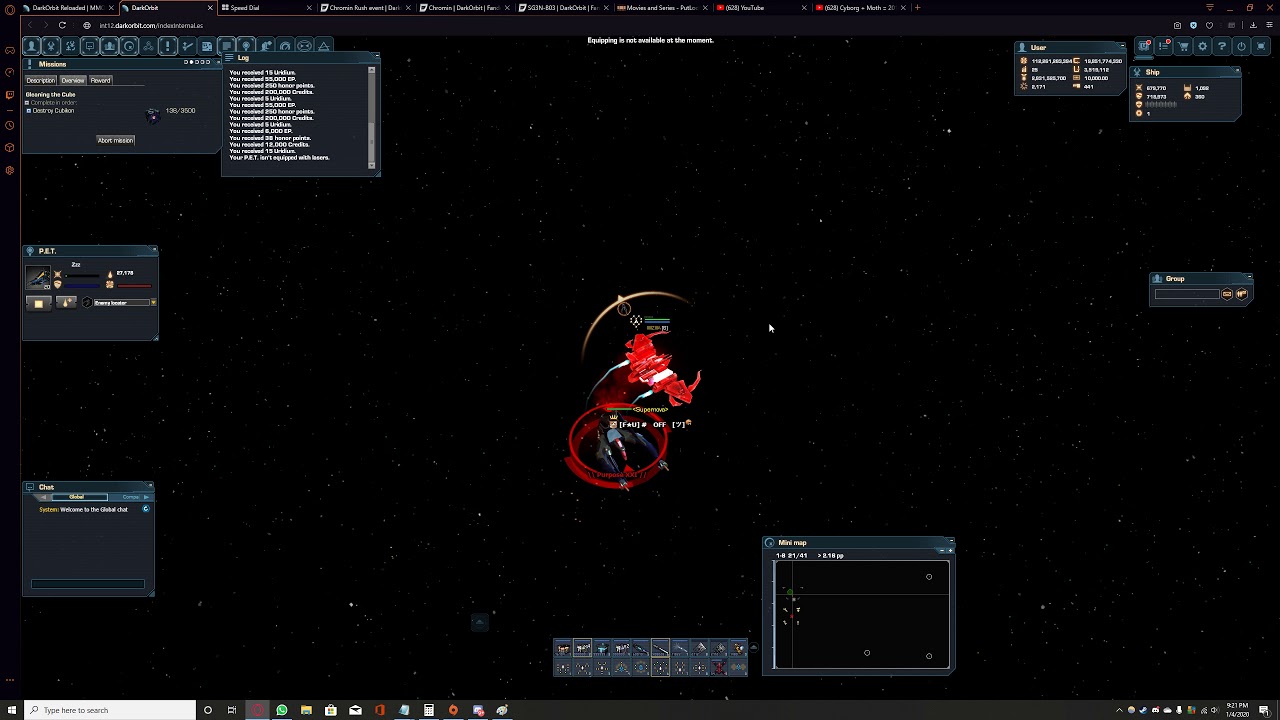Switch to Missions Description tab
This screenshot has width=1280, height=720.
point(40,80)
